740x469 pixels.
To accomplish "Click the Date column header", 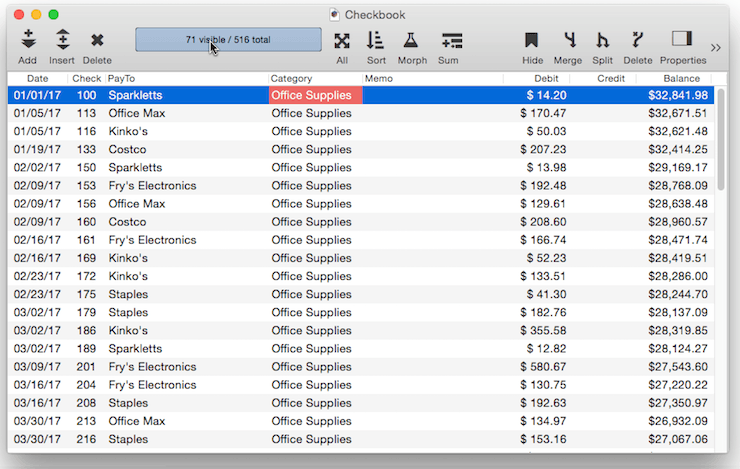I will tap(38, 78).
